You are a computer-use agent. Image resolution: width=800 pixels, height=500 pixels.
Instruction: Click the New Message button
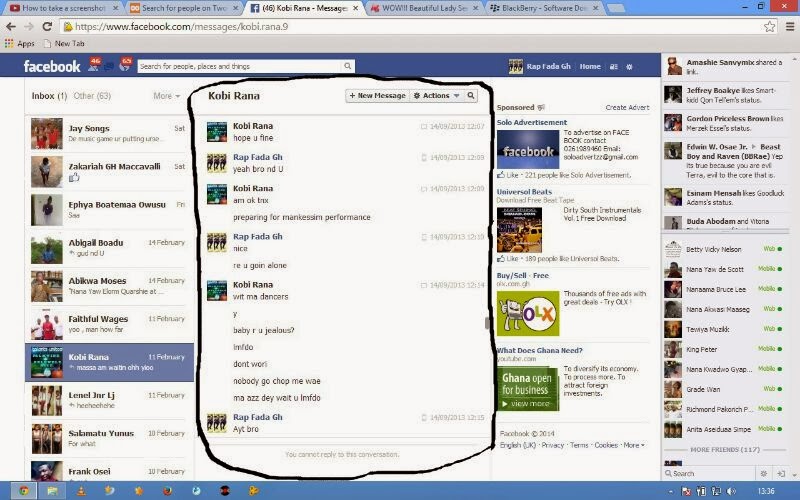(x=378, y=95)
